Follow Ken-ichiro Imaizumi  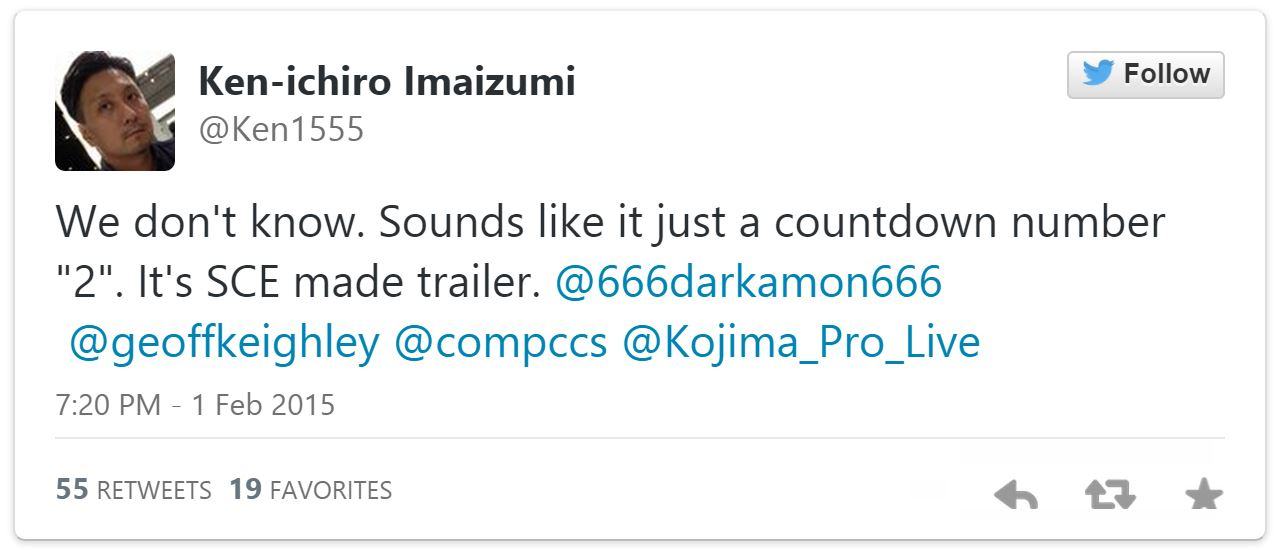point(1146,75)
